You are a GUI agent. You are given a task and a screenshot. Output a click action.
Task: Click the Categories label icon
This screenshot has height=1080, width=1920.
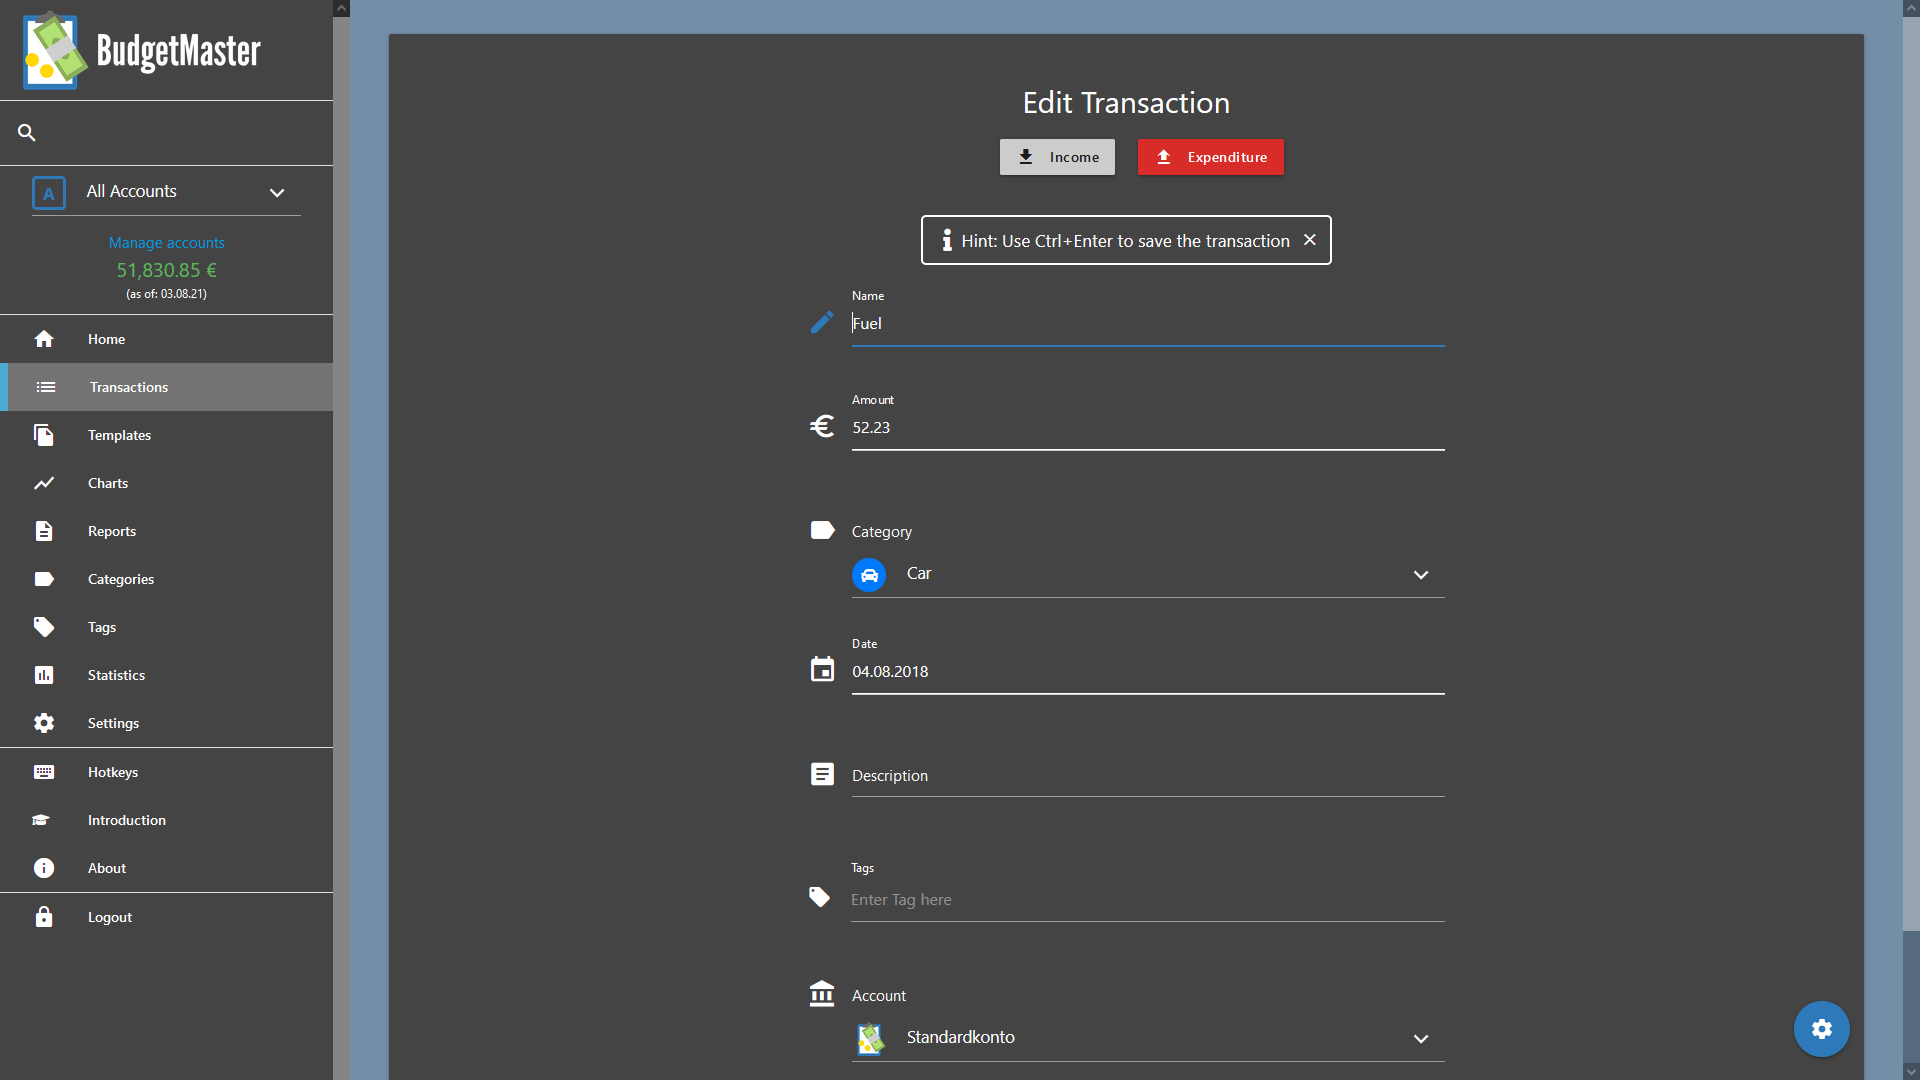pyautogui.click(x=44, y=579)
